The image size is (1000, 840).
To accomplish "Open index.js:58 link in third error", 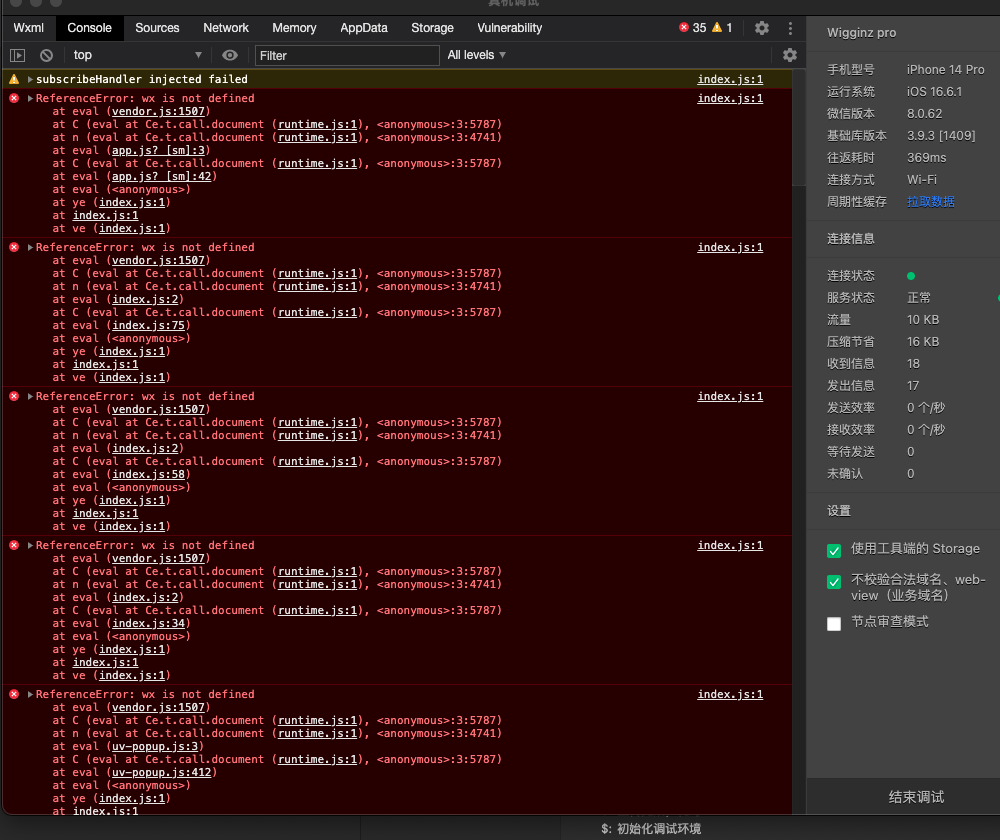I will (149, 475).
